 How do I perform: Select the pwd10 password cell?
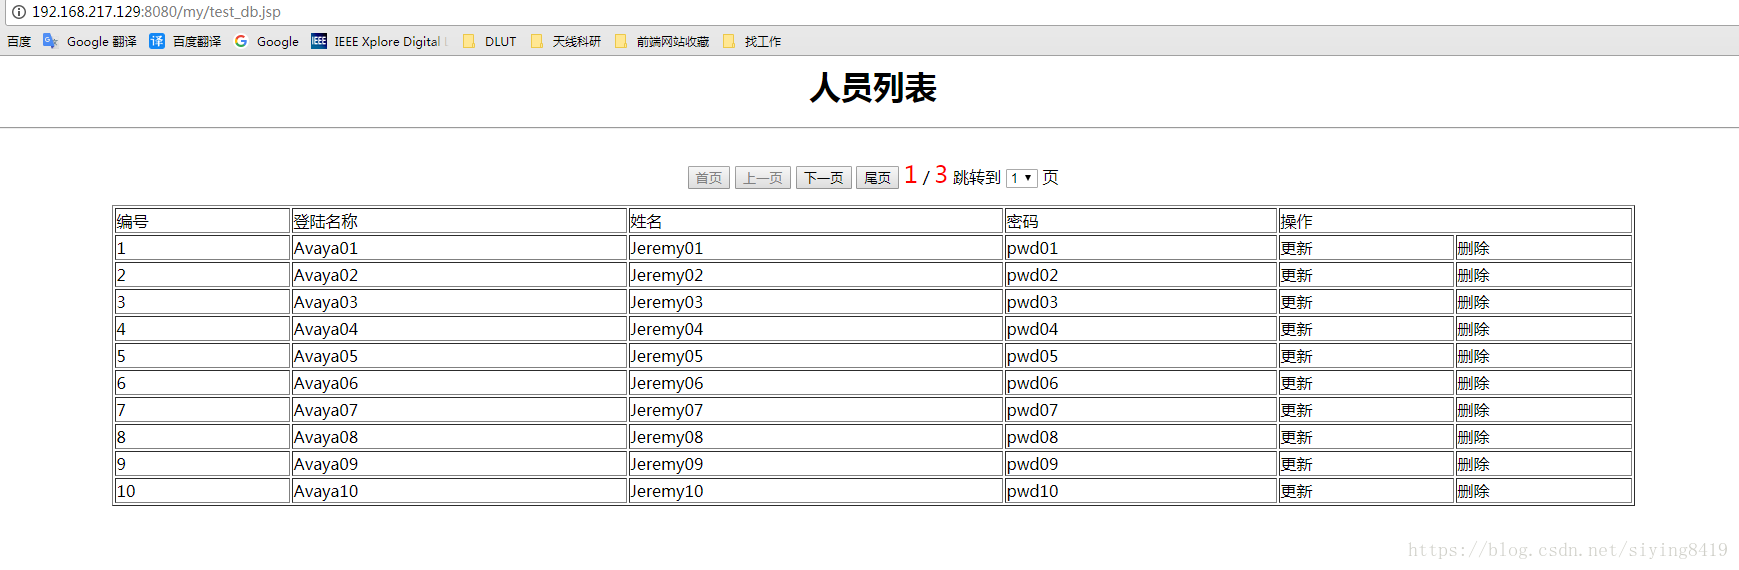(1141, 491)
